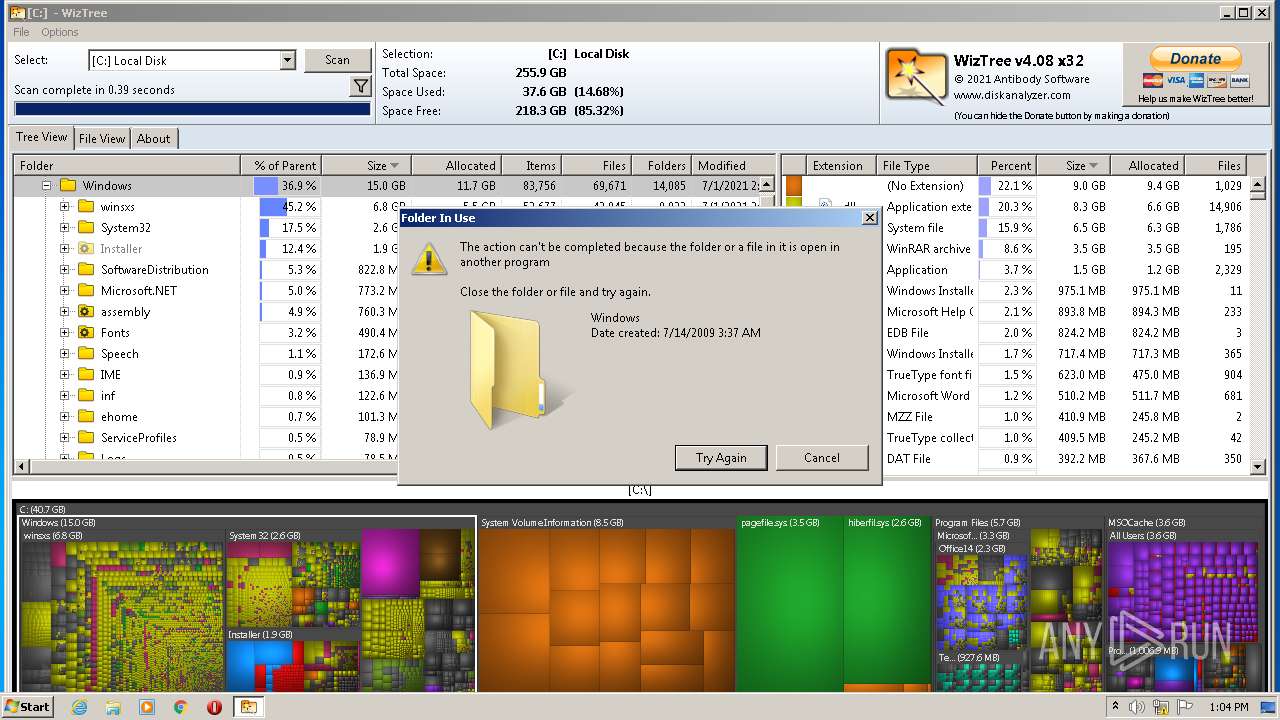Open the About tab
This screenshot has width=1280, height=720.
[x=153, y=139]
